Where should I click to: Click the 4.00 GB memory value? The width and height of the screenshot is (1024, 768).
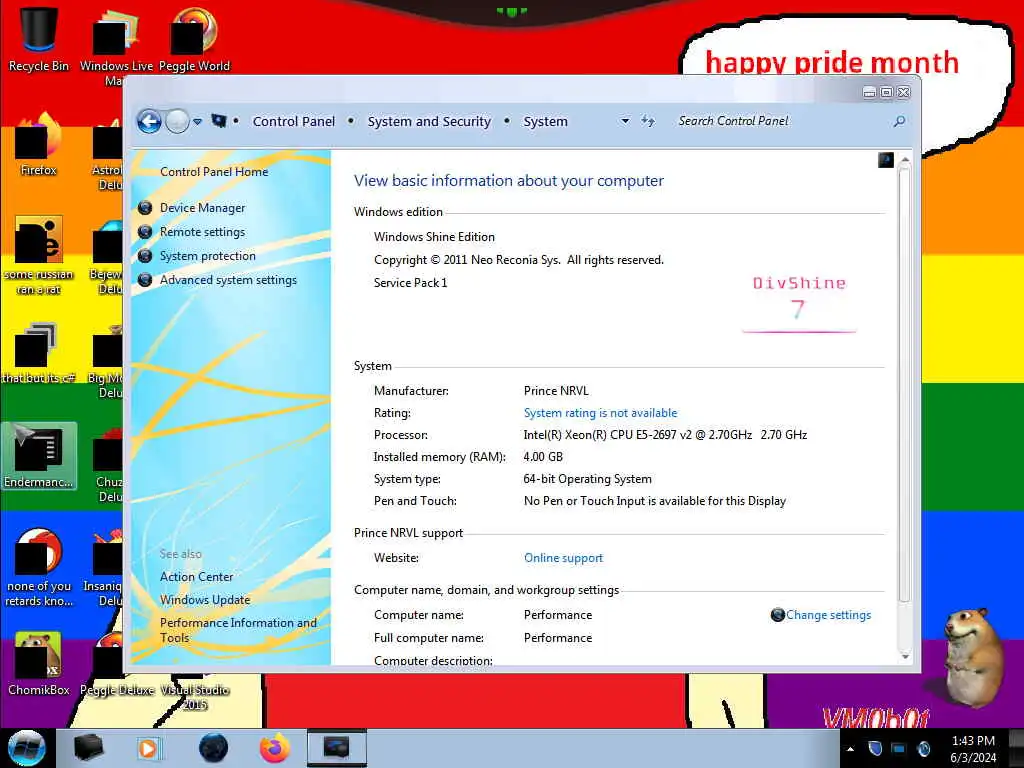pos(543,457)
